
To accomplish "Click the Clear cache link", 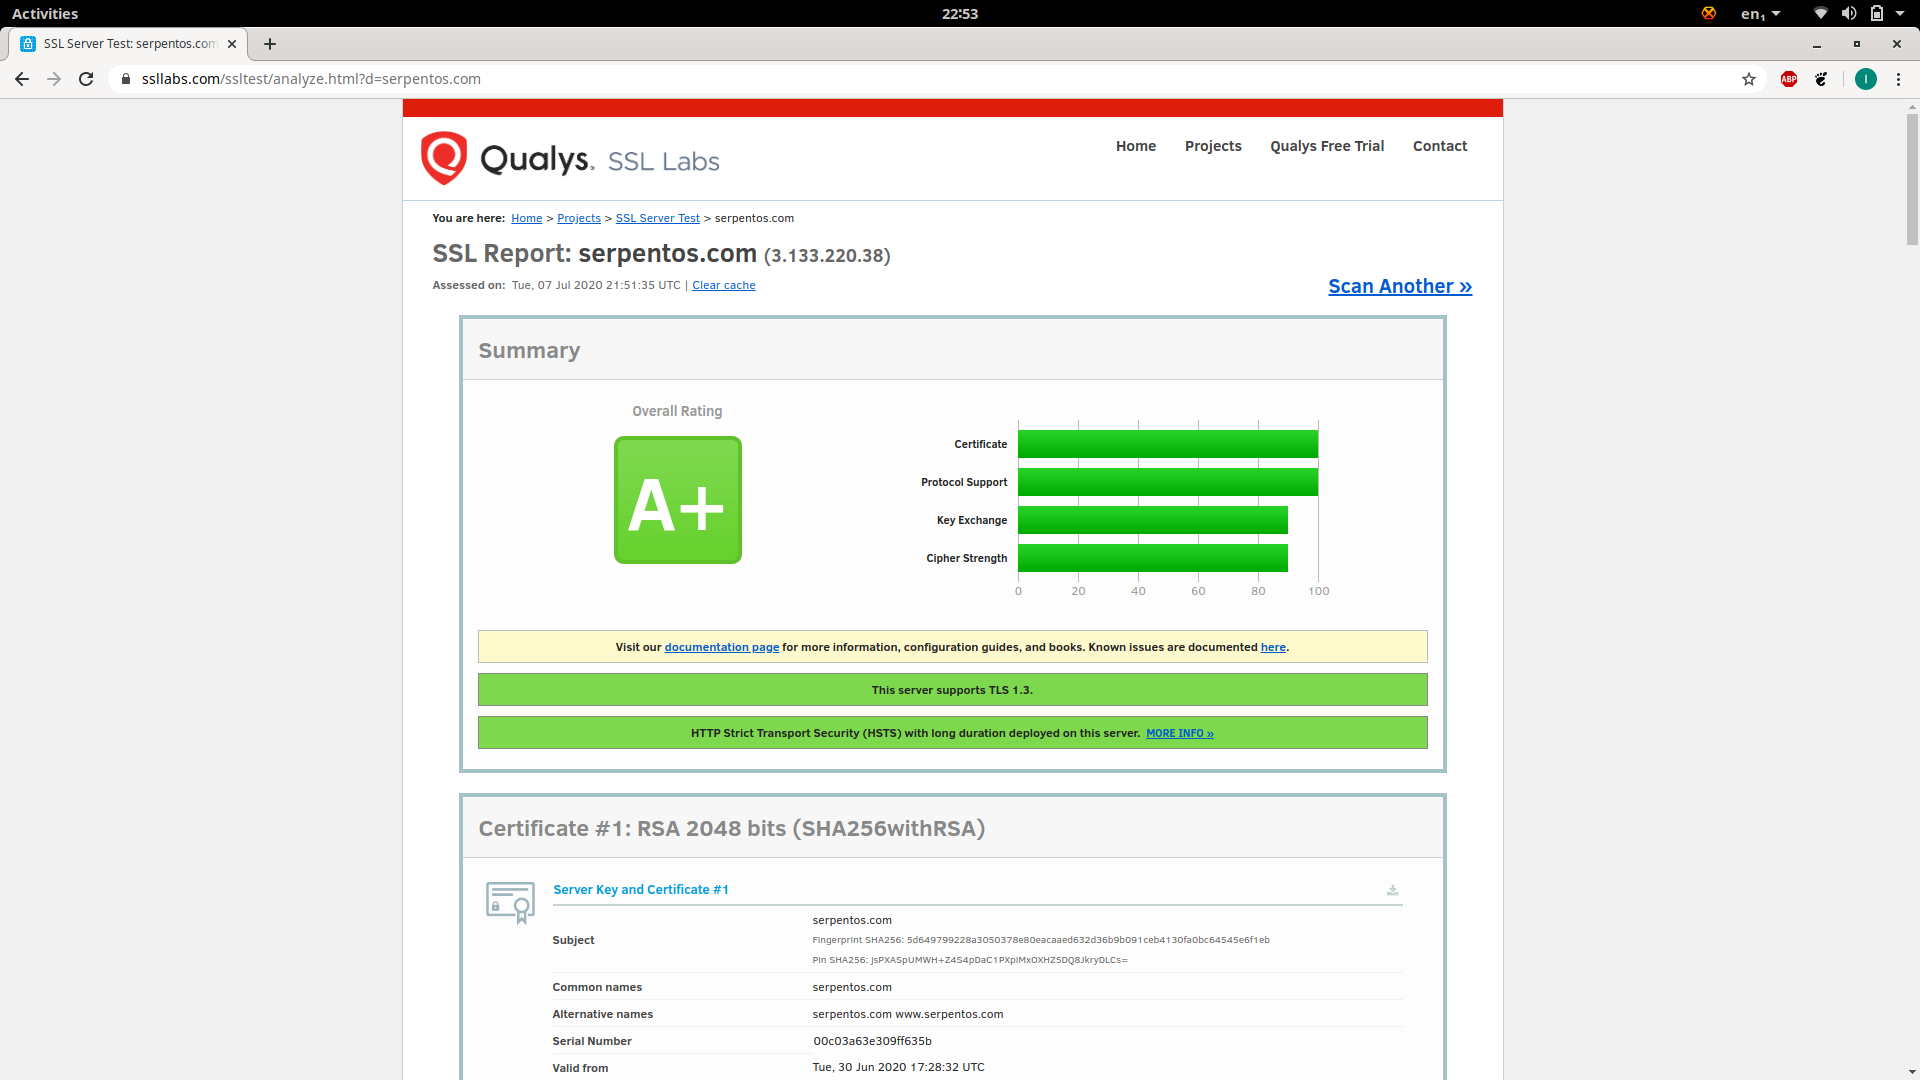I will click(x=724, y=285).
